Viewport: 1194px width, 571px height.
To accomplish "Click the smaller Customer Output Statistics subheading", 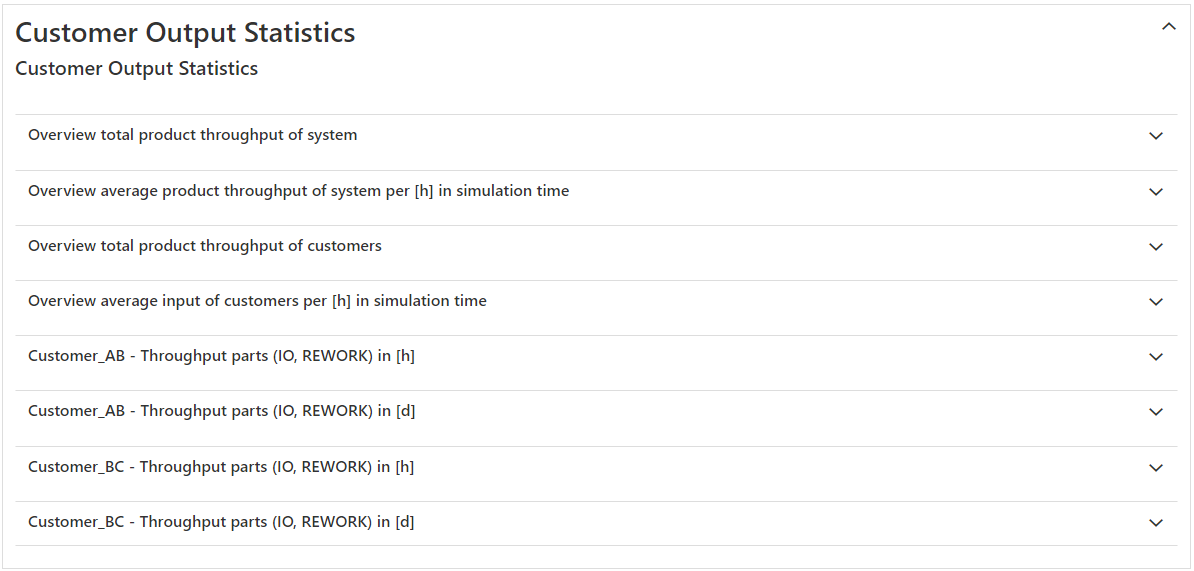I will point(137,69).
